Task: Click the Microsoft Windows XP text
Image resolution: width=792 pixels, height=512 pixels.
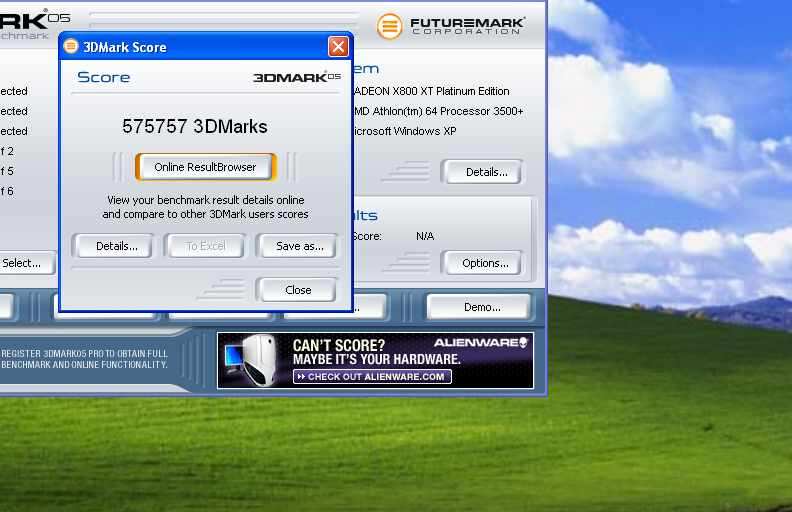Action: (x=405, y=131)
